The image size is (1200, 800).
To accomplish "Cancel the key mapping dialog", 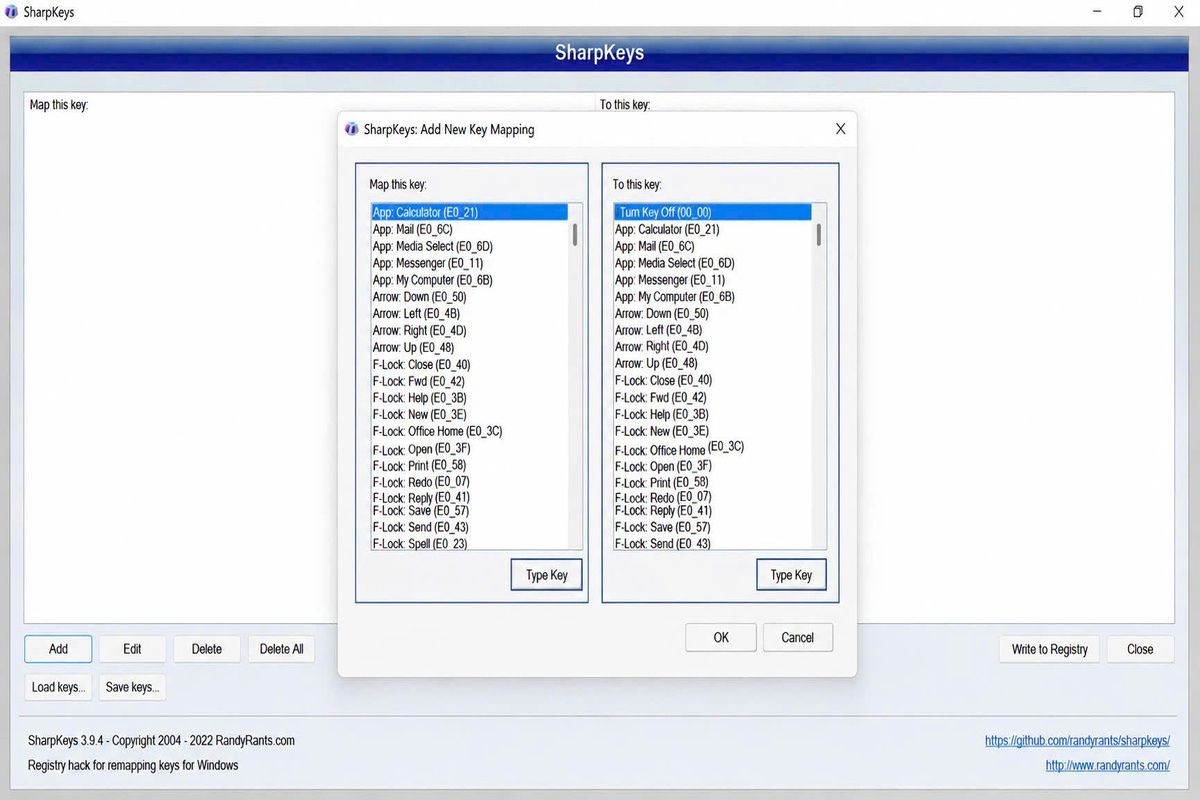I will pyautogui.click(x=798, y=637).
